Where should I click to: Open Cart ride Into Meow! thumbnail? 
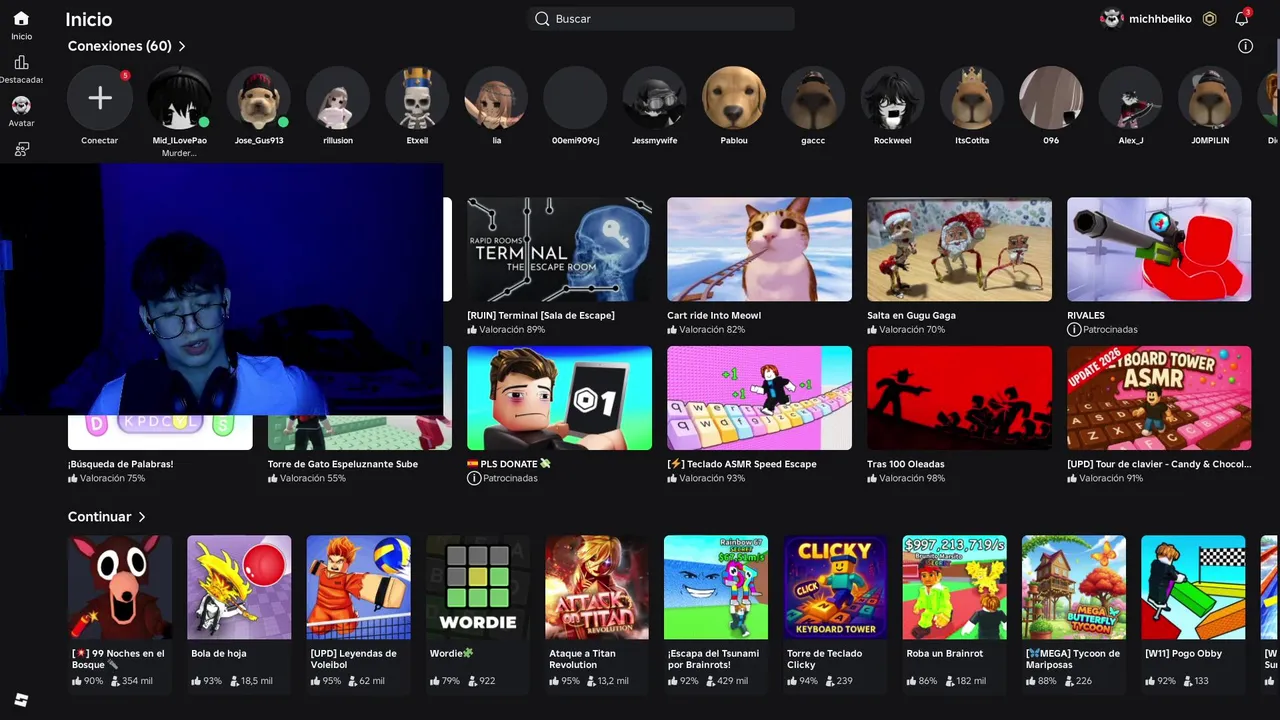pos(759,249)
